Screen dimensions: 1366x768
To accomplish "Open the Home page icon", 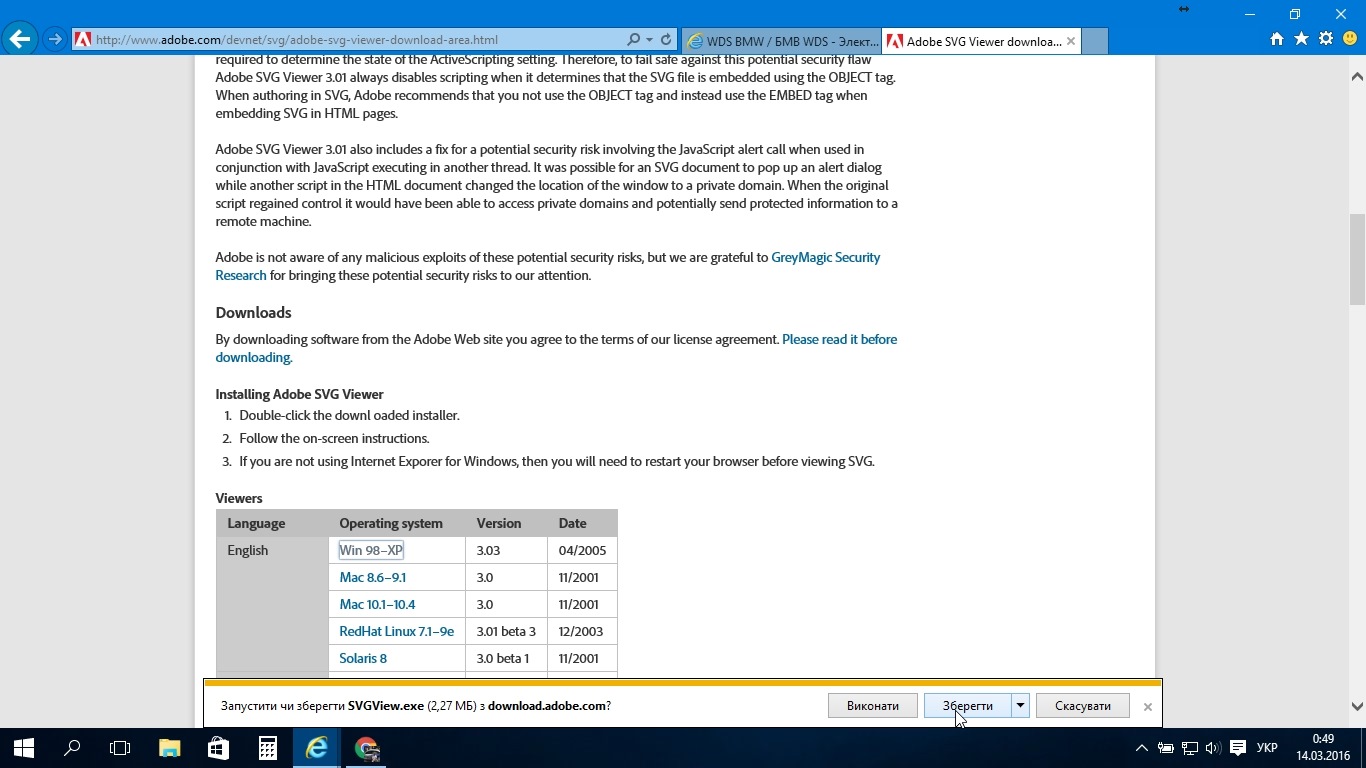I will [1277, 39].
